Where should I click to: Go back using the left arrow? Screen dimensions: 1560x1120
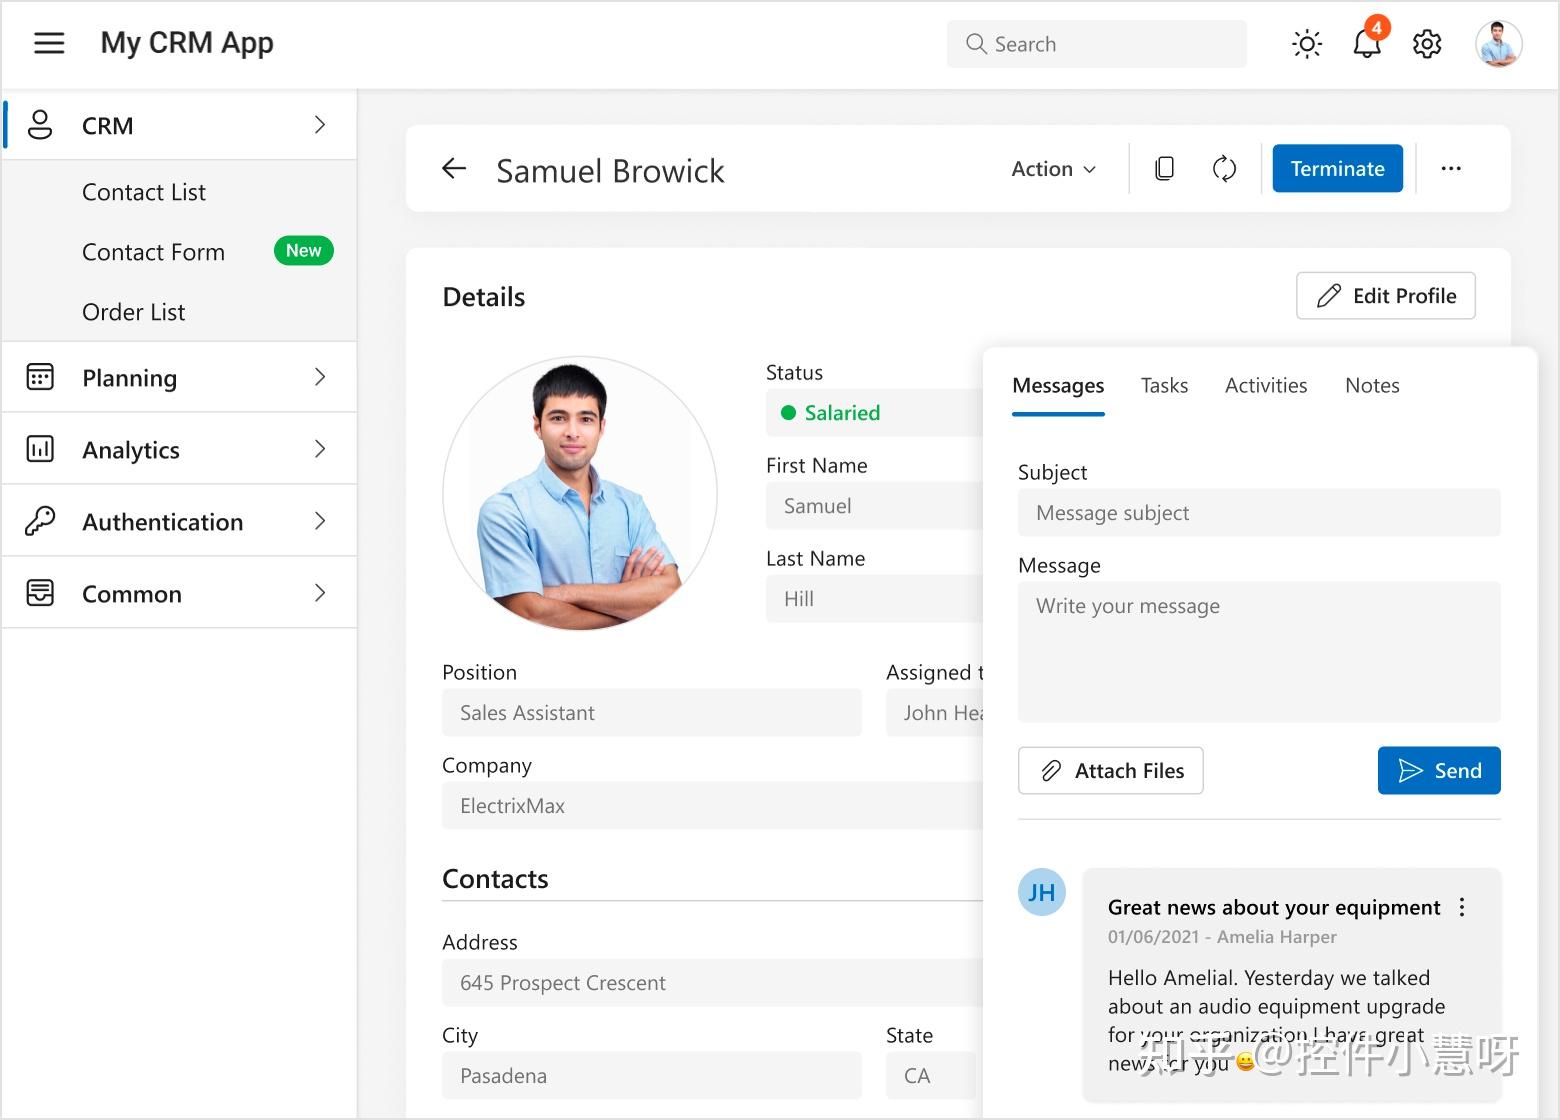click(454, 169)
